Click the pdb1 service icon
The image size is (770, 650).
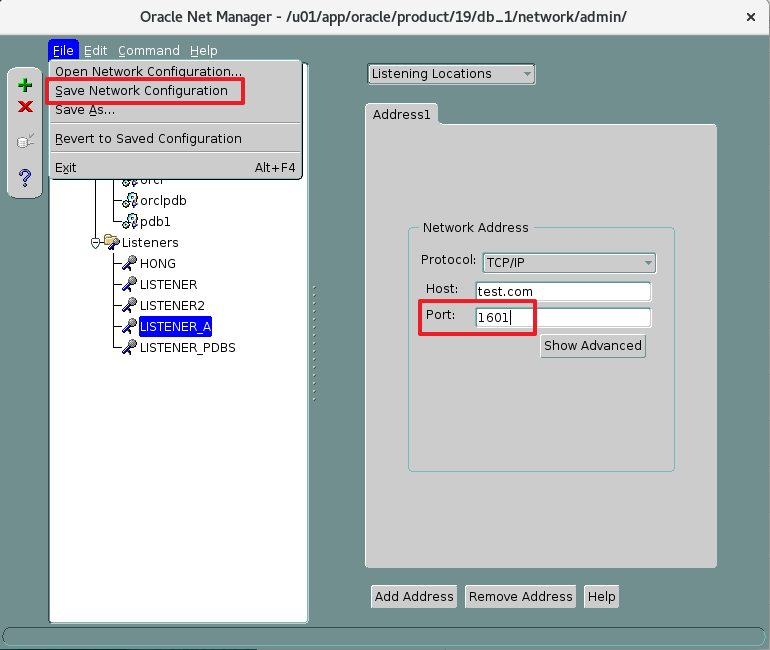130,221
